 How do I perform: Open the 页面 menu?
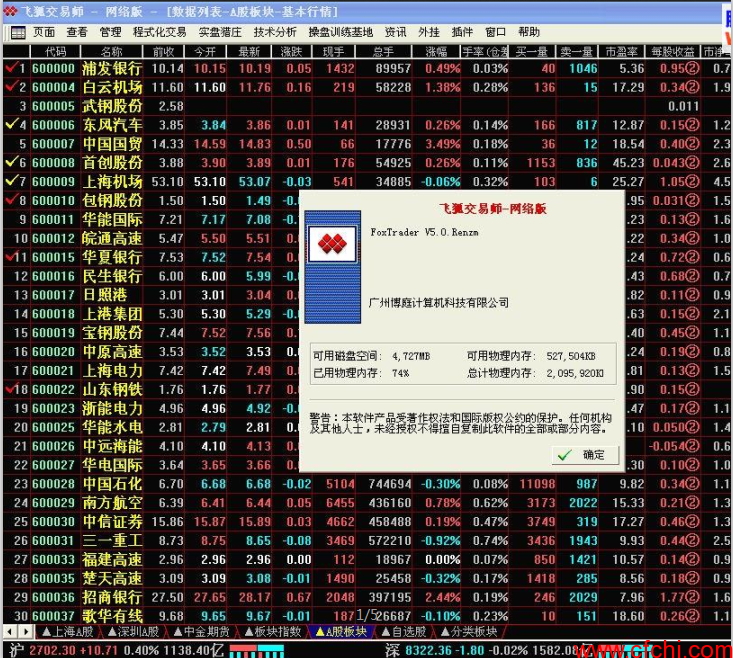point(44,32)
